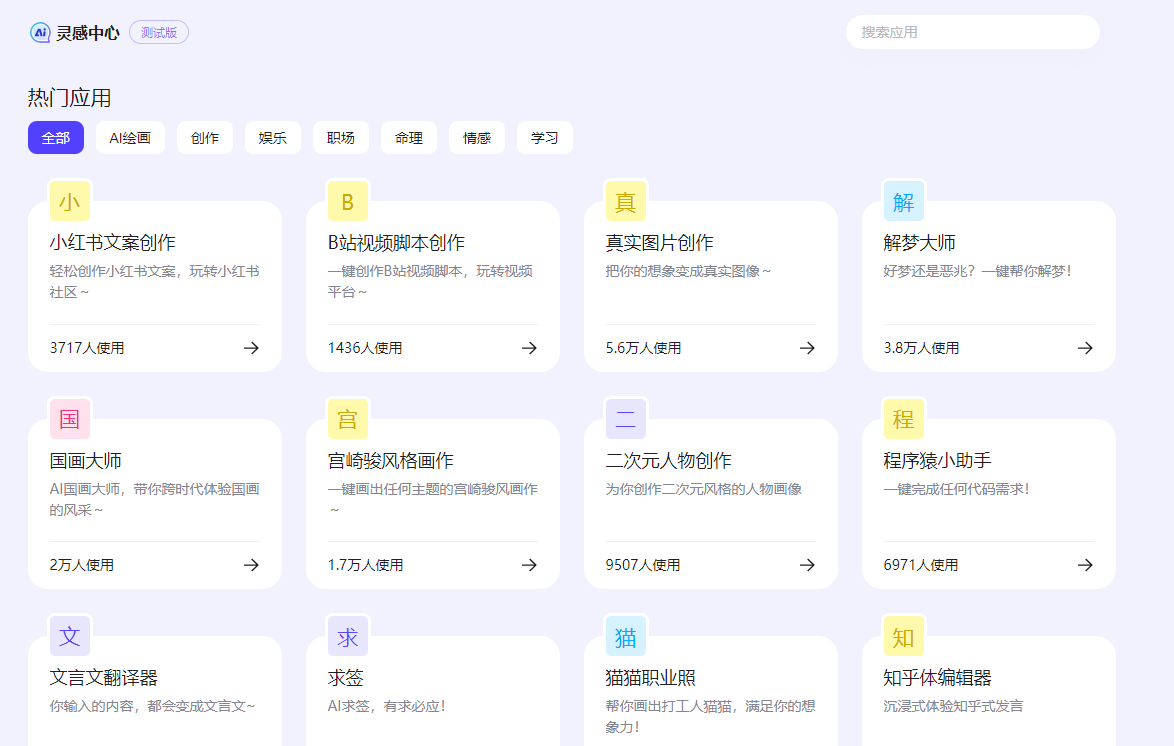Click the 猫猫职业照 title
Screen dimensions: 1174x746
[651, 678]
